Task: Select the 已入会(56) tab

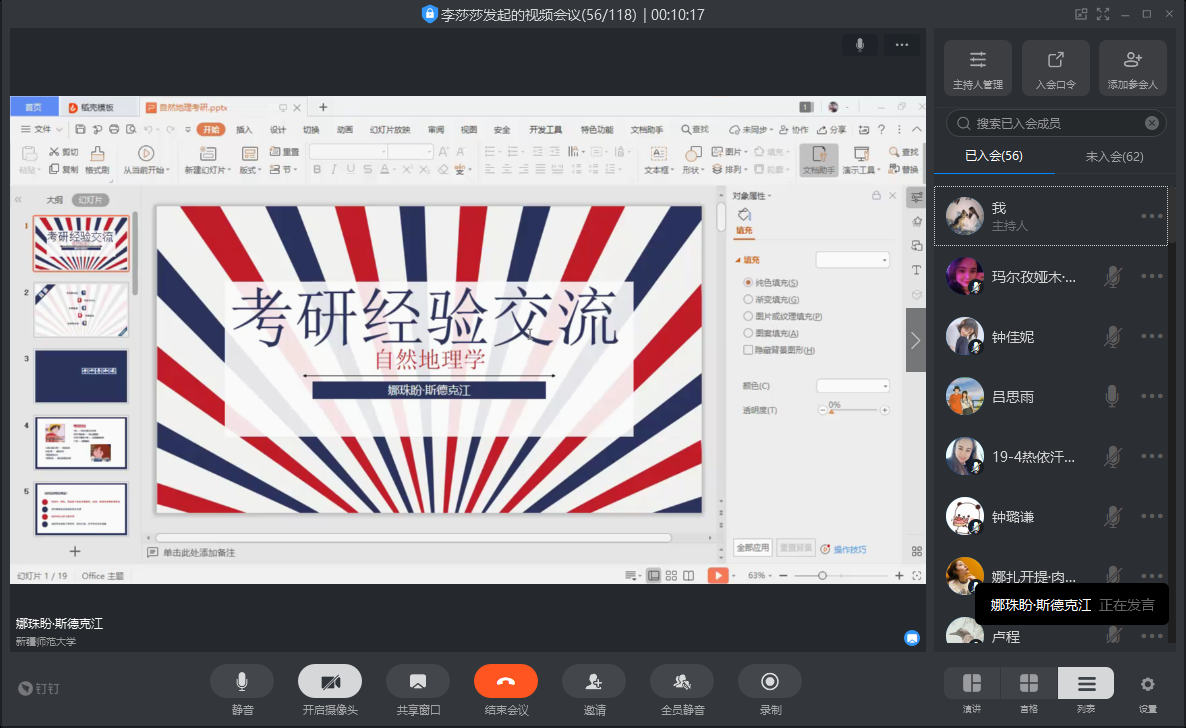Action: (993, 157)
